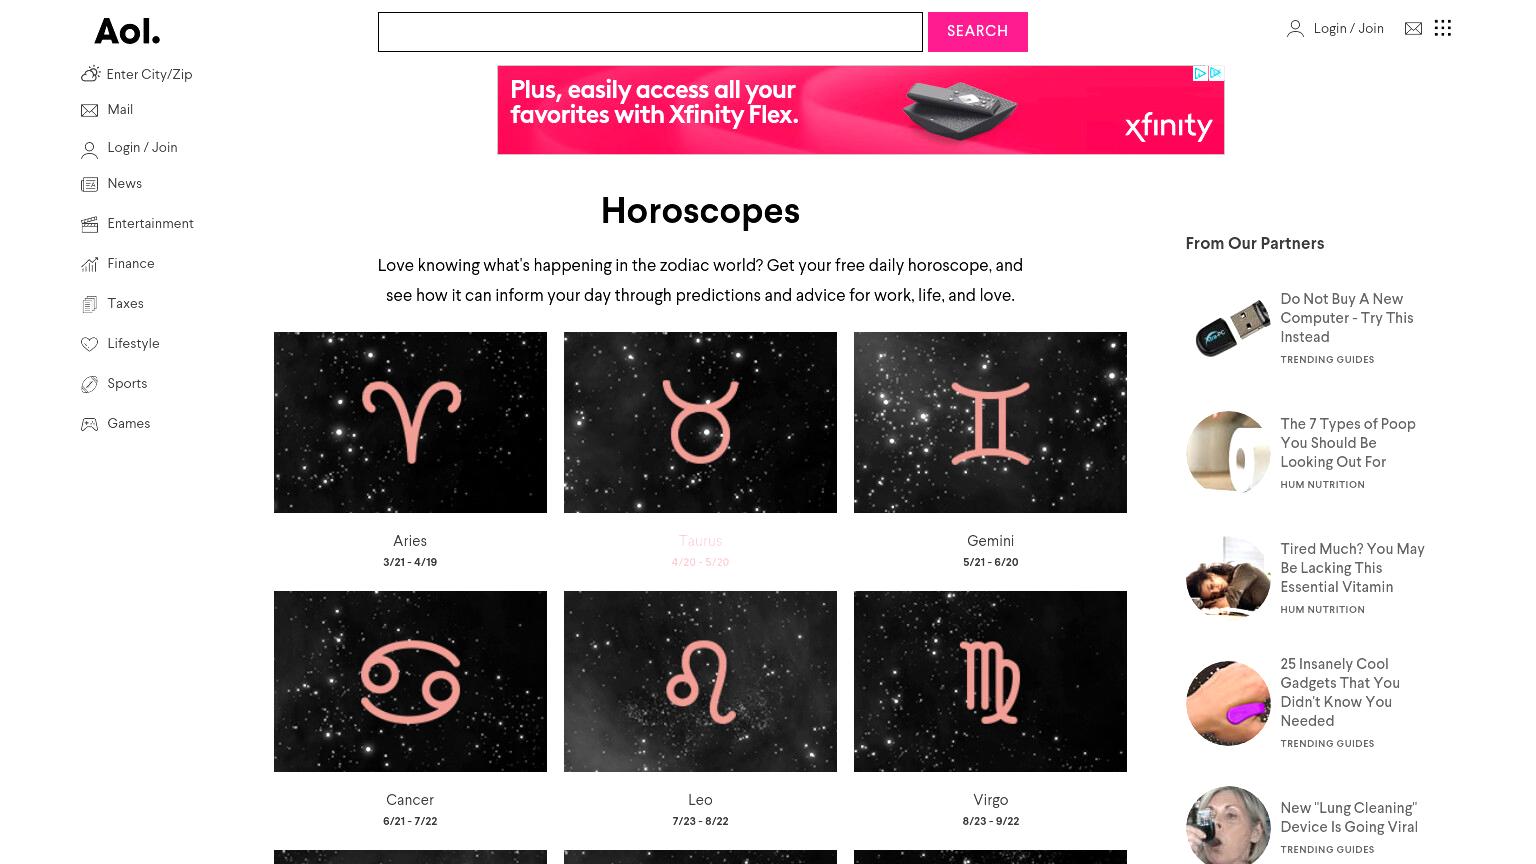Click the Finance chart icon
The height and width of the screenshot is (864, 1536).
click(89, 264)
